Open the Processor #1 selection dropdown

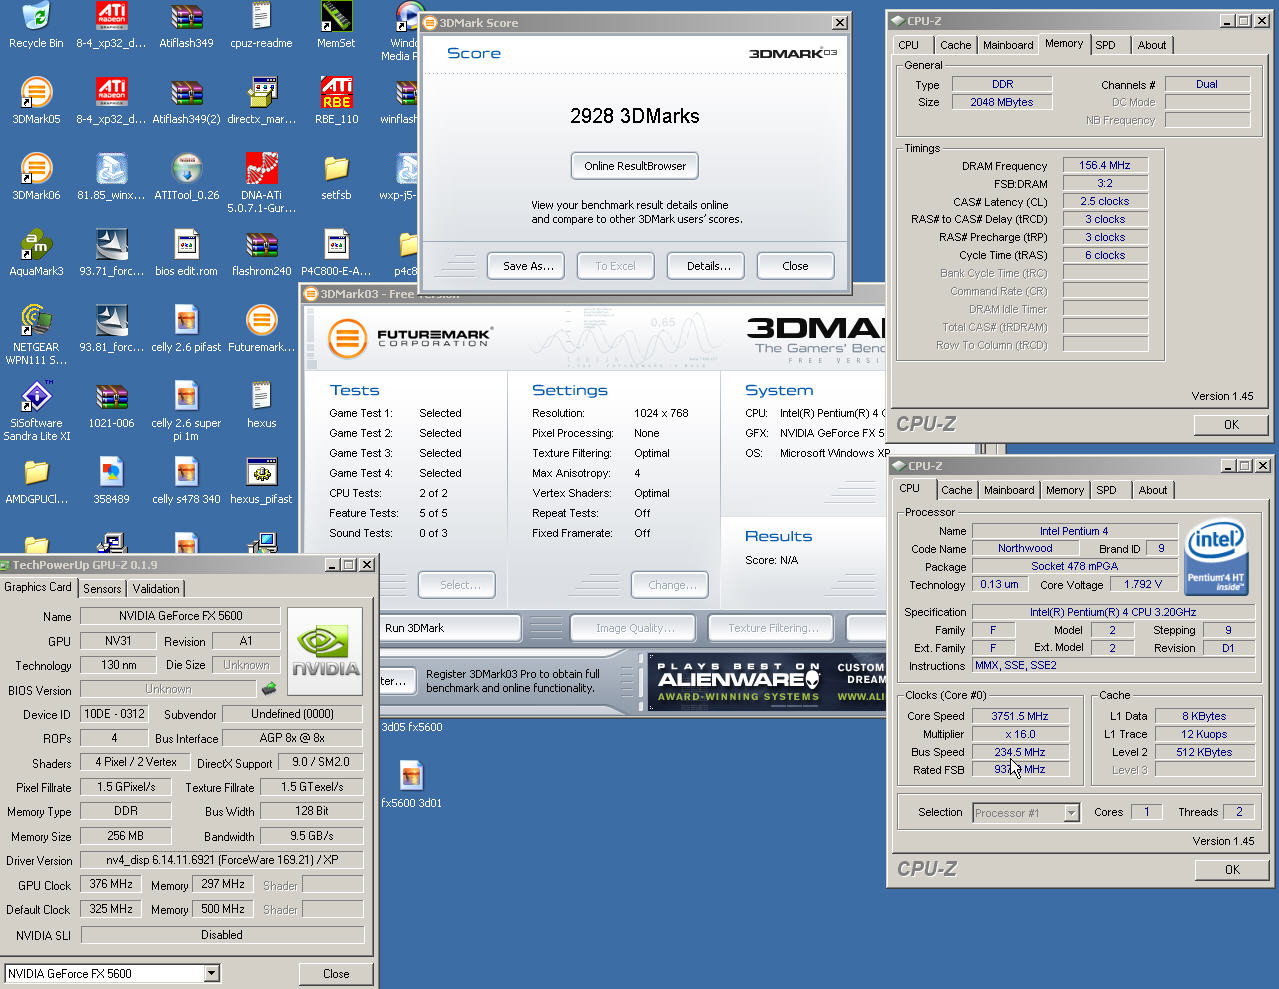pyautogui.click(x=1072, y=813)
